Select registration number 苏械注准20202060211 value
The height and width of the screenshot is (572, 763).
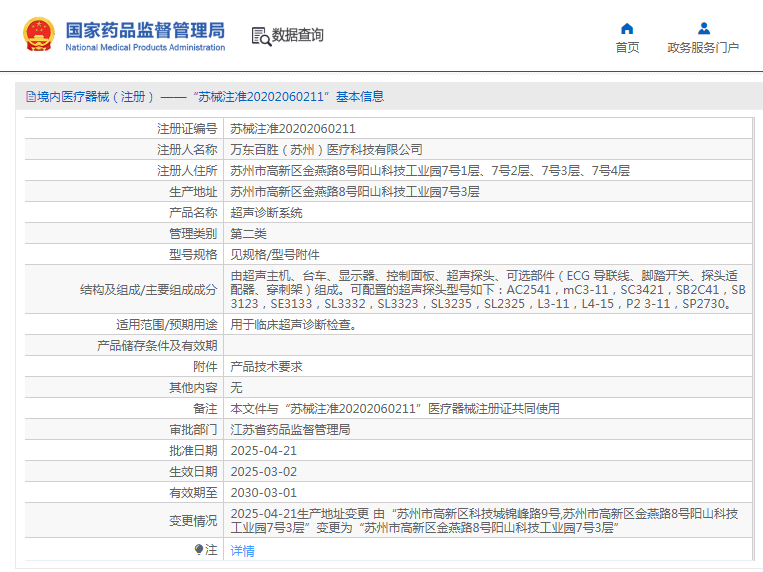293,129
